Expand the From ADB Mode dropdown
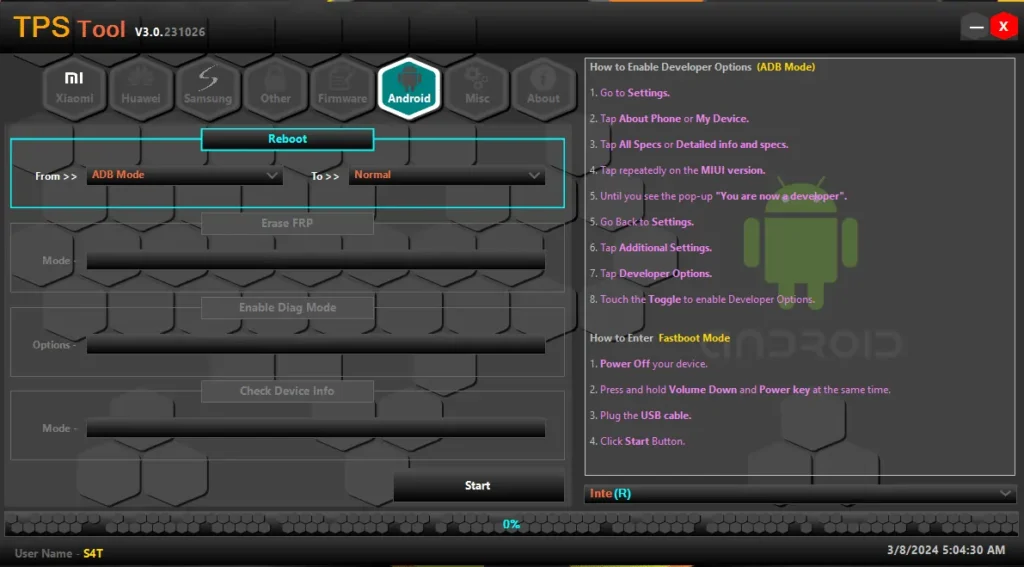 pos(185,175)
